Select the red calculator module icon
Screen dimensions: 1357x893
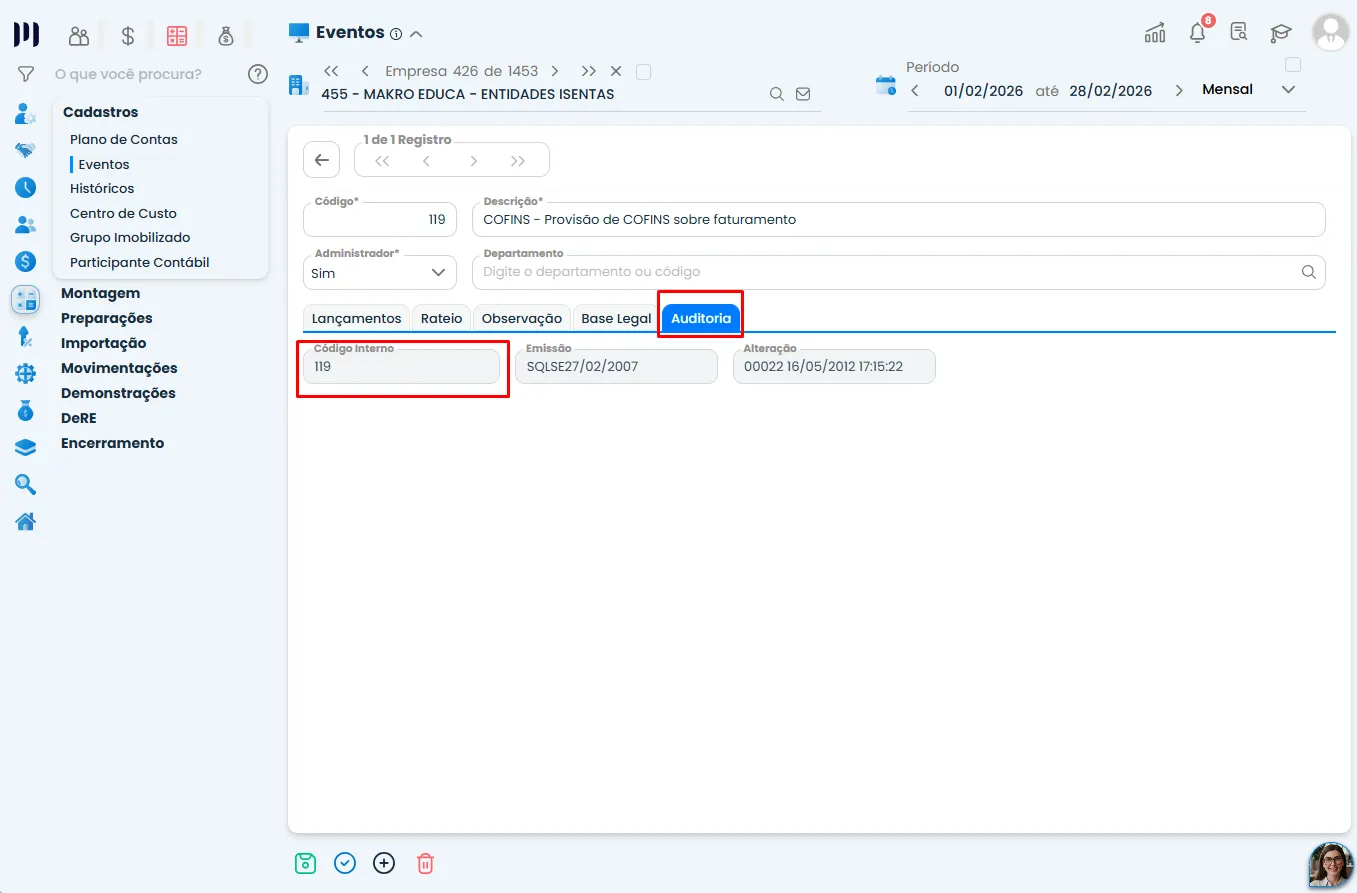pos(177,36)
